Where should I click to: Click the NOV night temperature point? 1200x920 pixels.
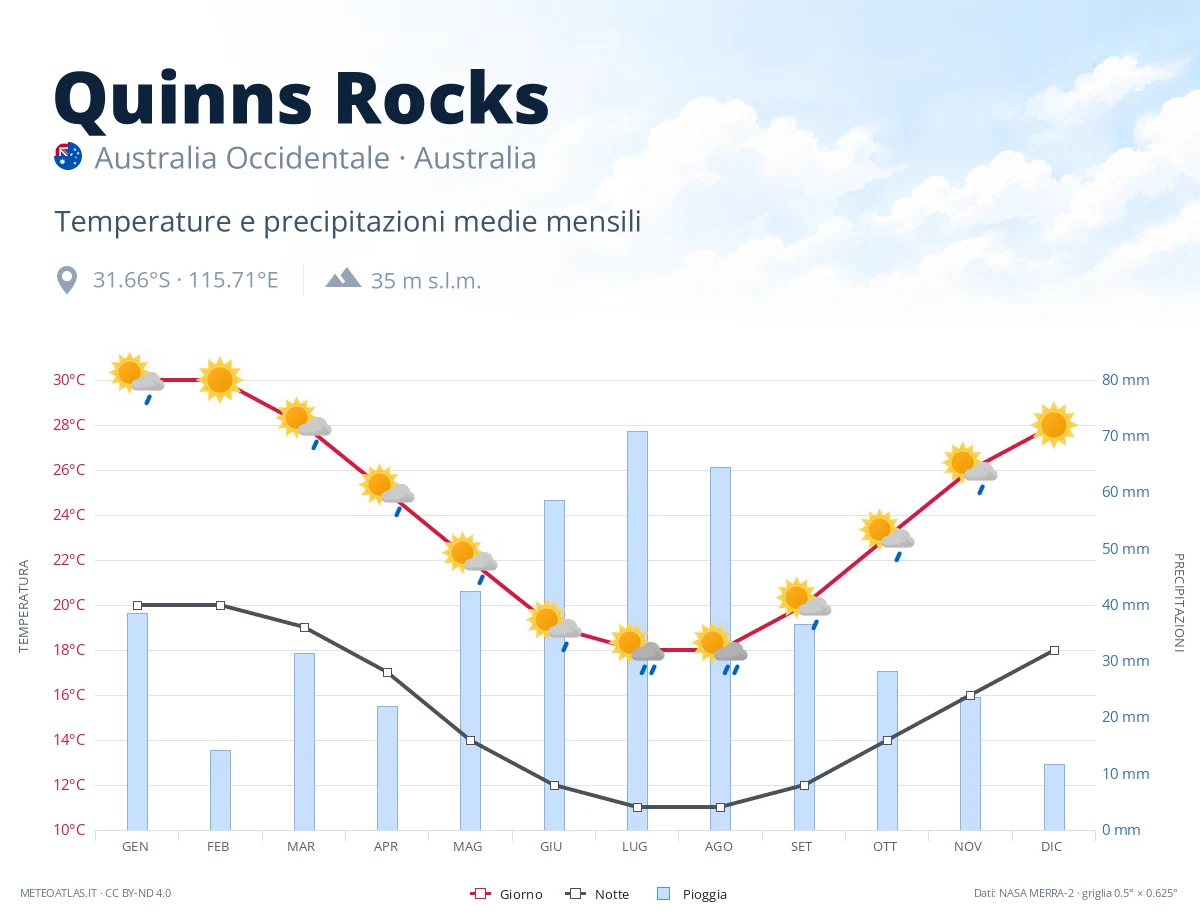[x=970, y=695]
